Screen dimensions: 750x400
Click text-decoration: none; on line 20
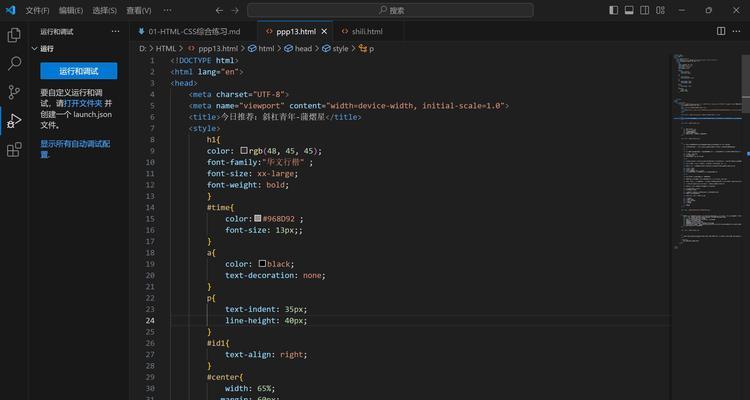276,275
